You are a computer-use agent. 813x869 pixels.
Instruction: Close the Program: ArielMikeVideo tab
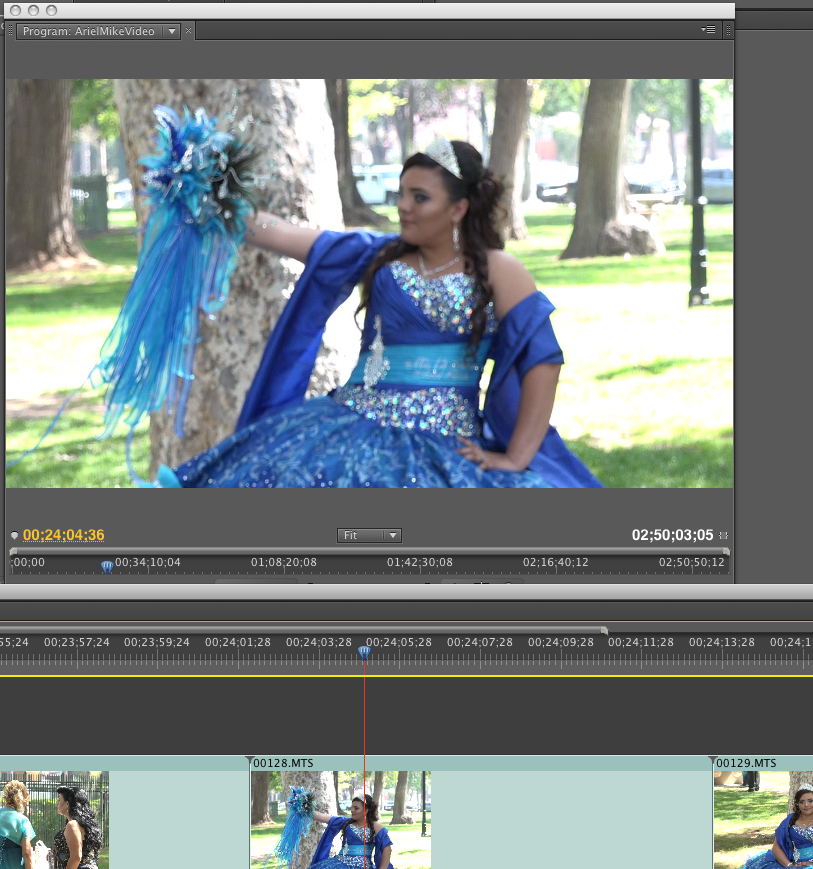click(188, 31)
